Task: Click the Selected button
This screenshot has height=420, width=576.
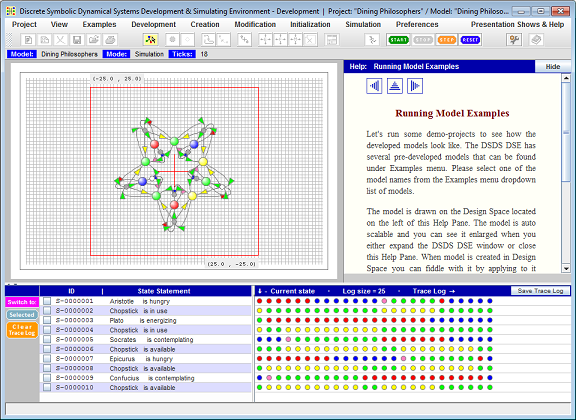Action: tap(22, 315)
